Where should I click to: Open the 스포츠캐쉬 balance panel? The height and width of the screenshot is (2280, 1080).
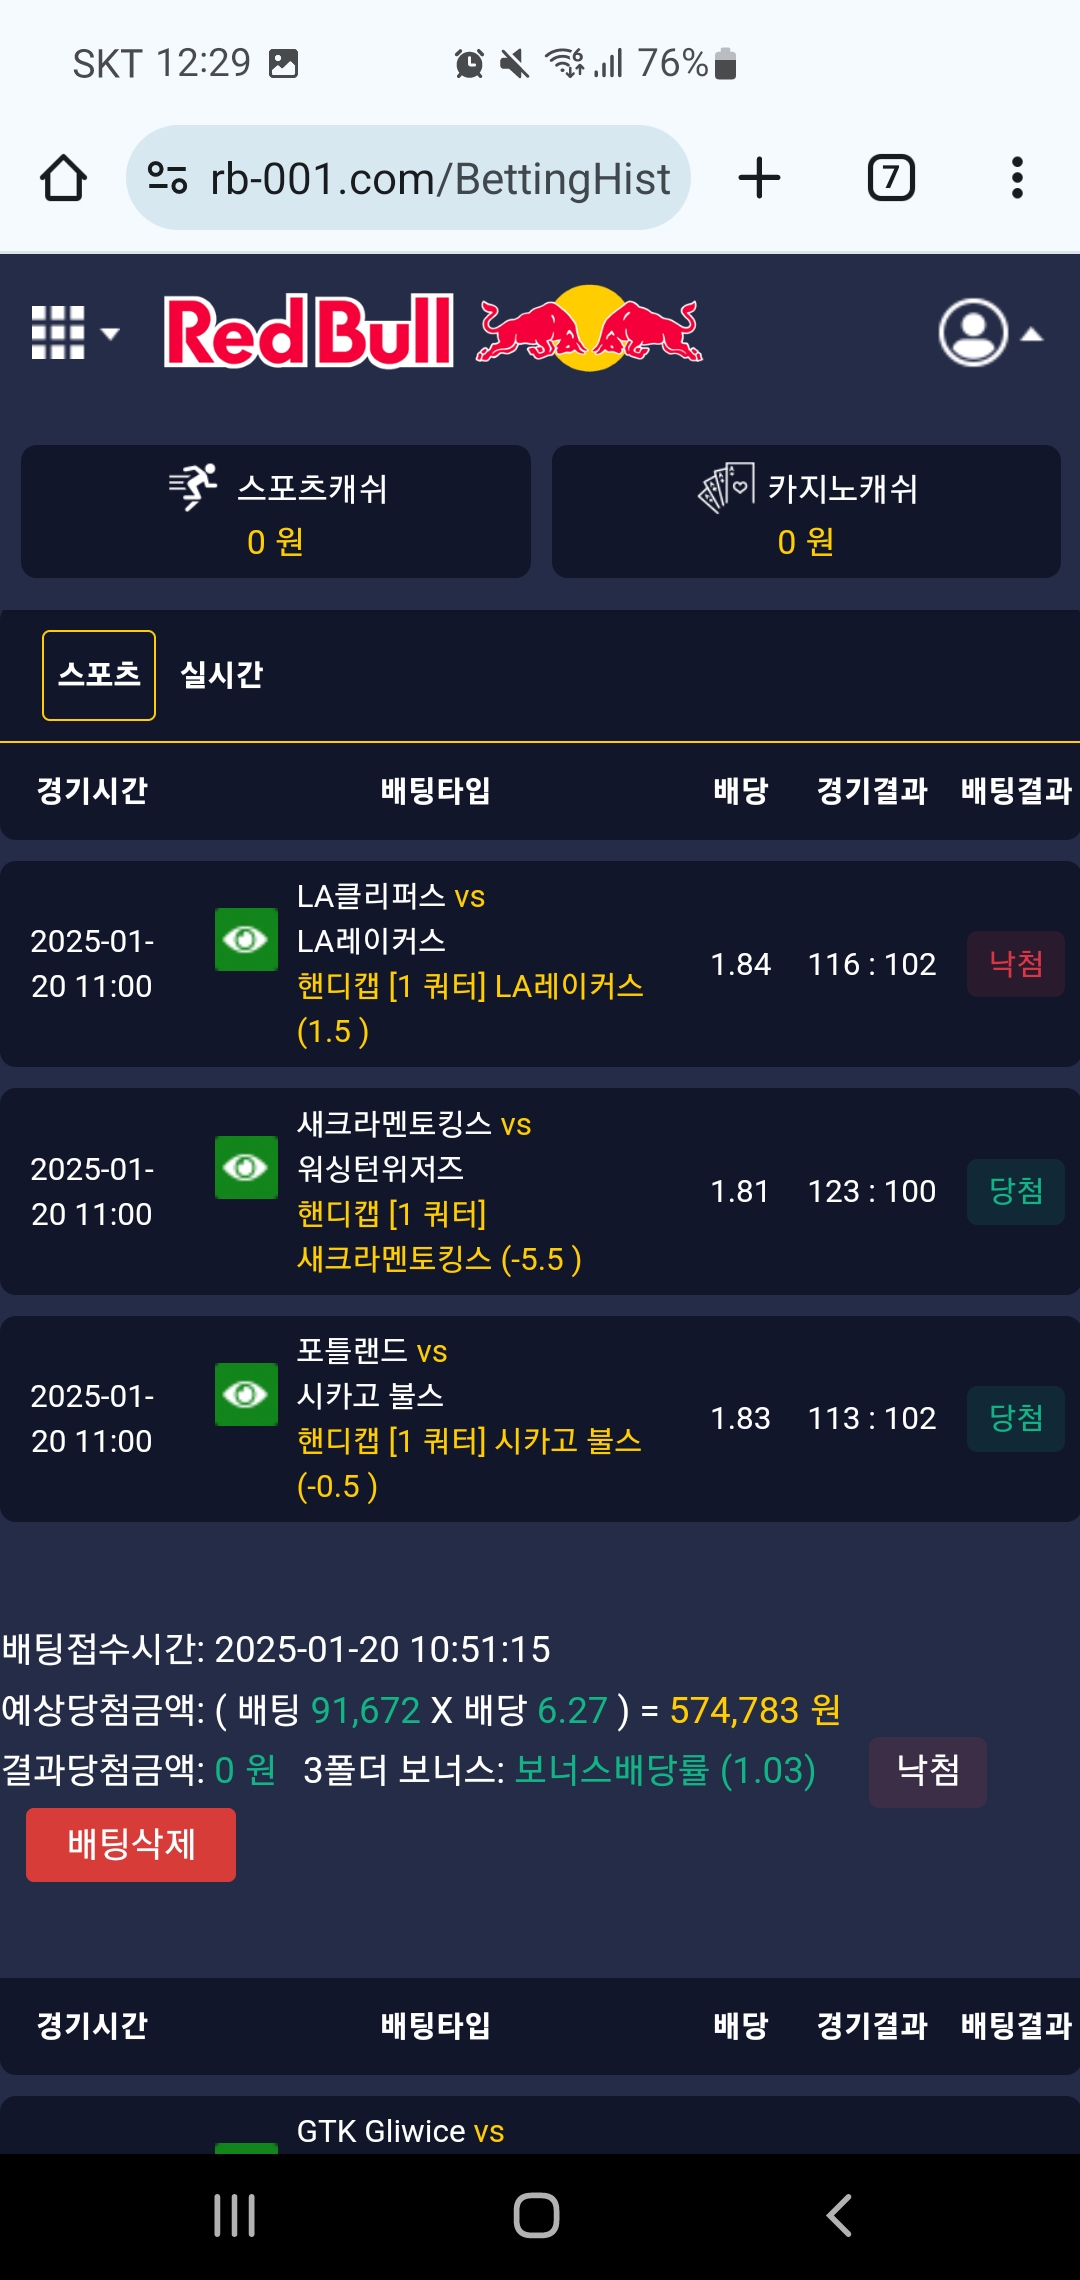pos(276,511)
